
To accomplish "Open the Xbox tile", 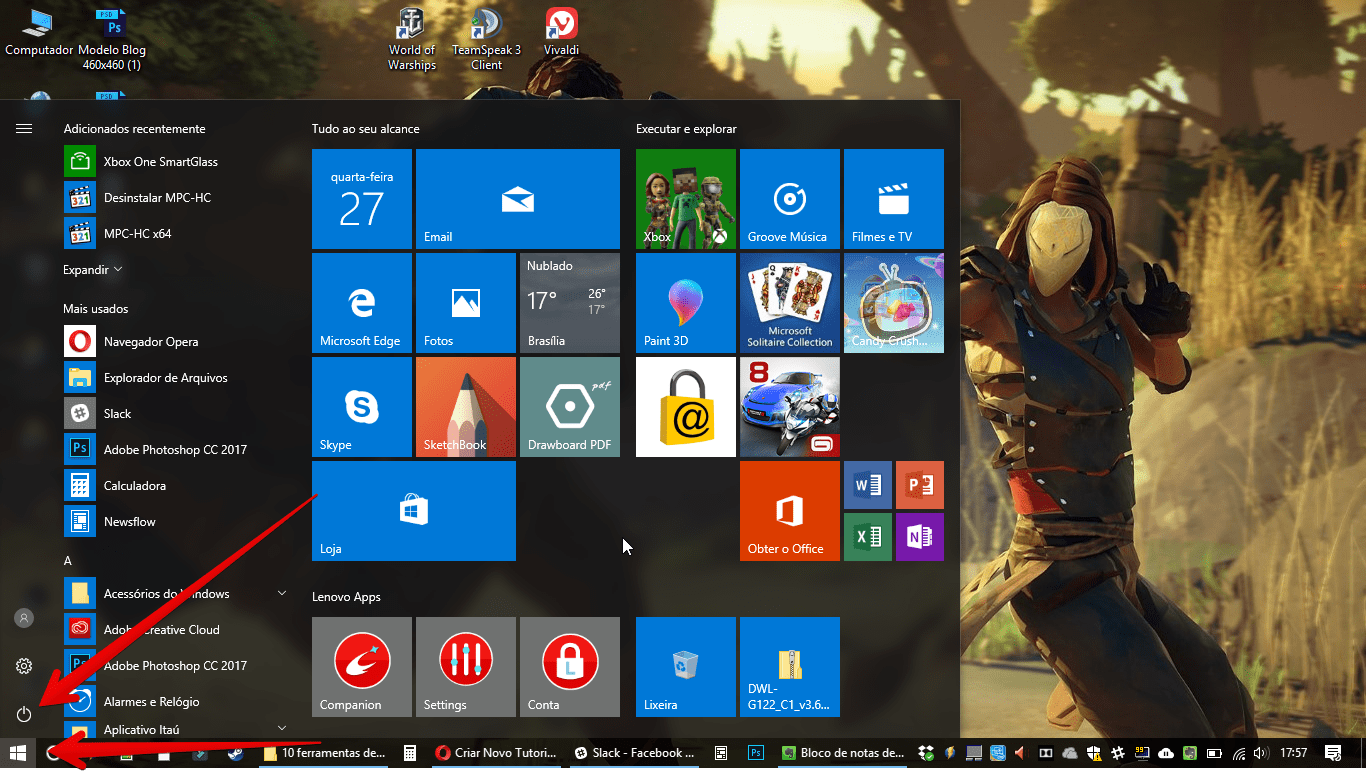I will pyautogui.click(x=686, y=199).
